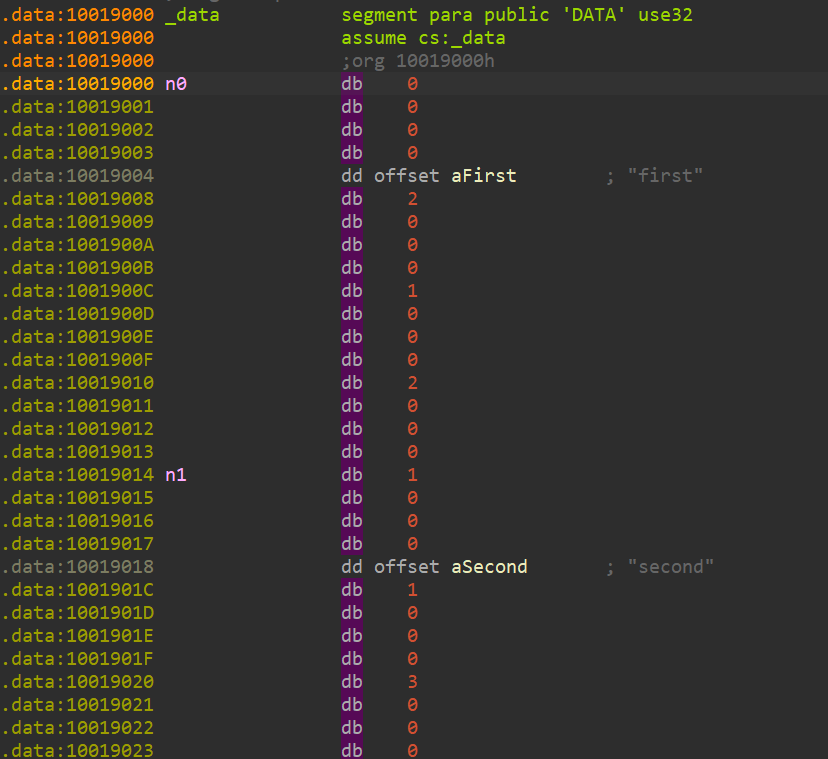Click the "second" string comment
This screenshot has width=828, height=759.
tap(670, 567)
